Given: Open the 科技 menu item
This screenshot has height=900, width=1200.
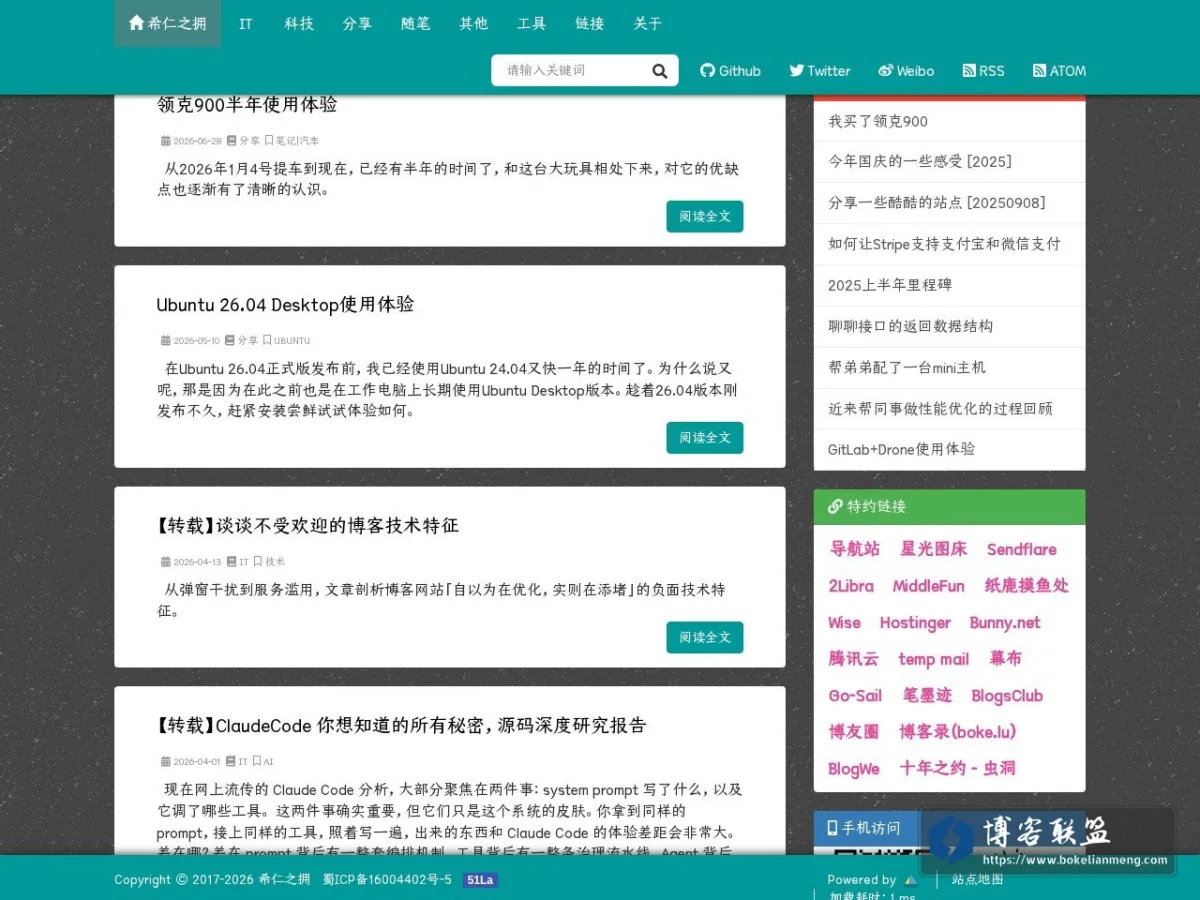Looking at the screenshot, I should pos(299,23).
